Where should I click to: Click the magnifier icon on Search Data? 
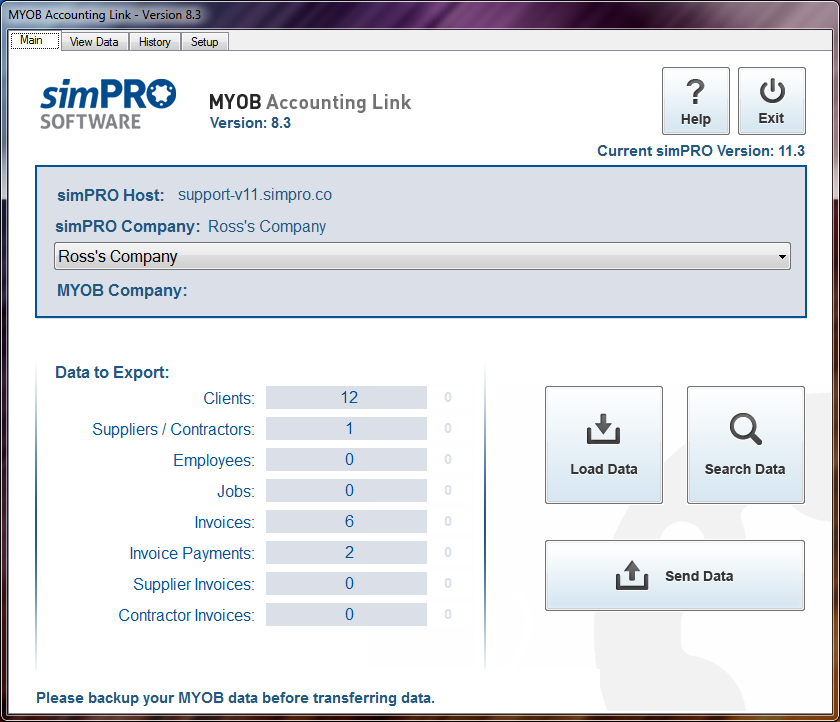tap(744, 428)
